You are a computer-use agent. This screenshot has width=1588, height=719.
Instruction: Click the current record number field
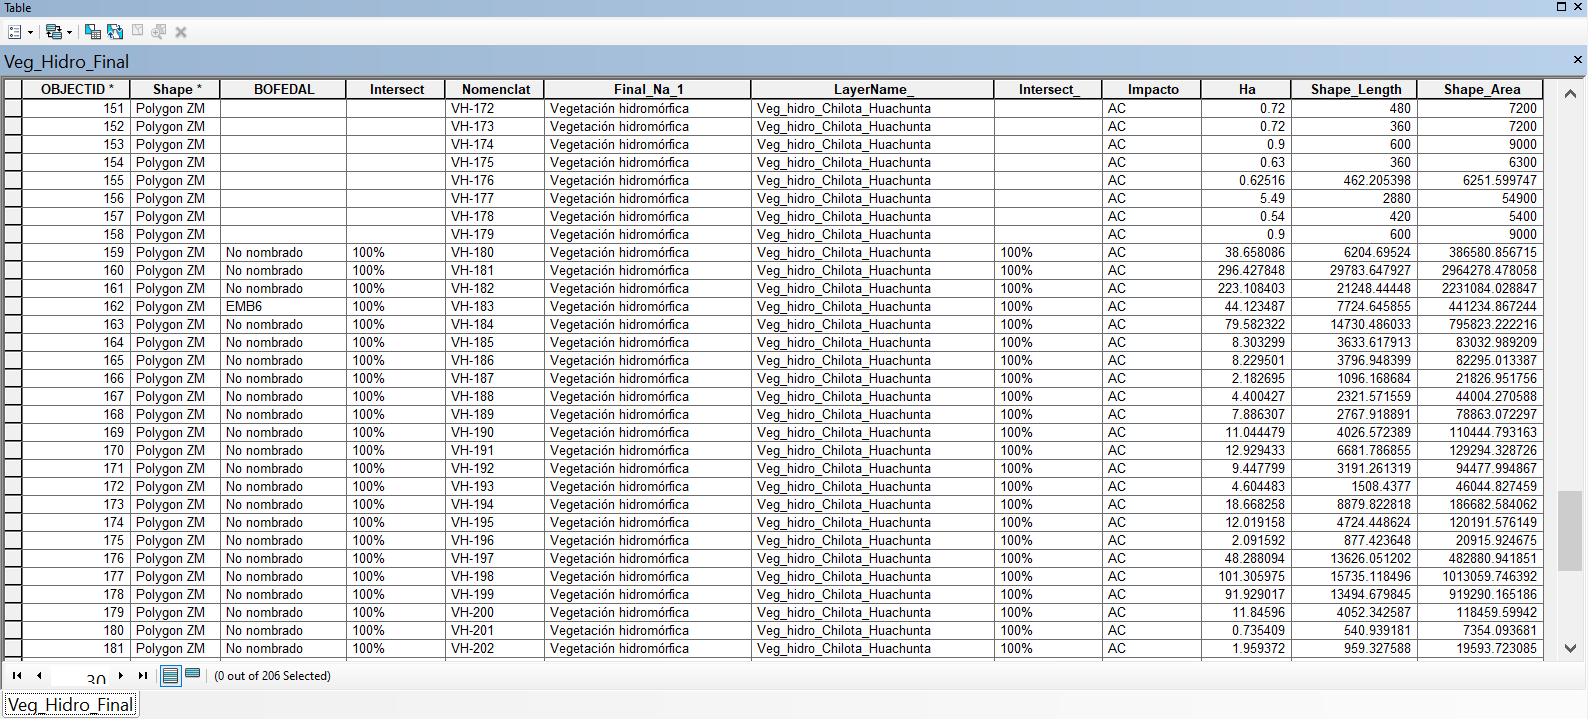[x=80, y=677]
